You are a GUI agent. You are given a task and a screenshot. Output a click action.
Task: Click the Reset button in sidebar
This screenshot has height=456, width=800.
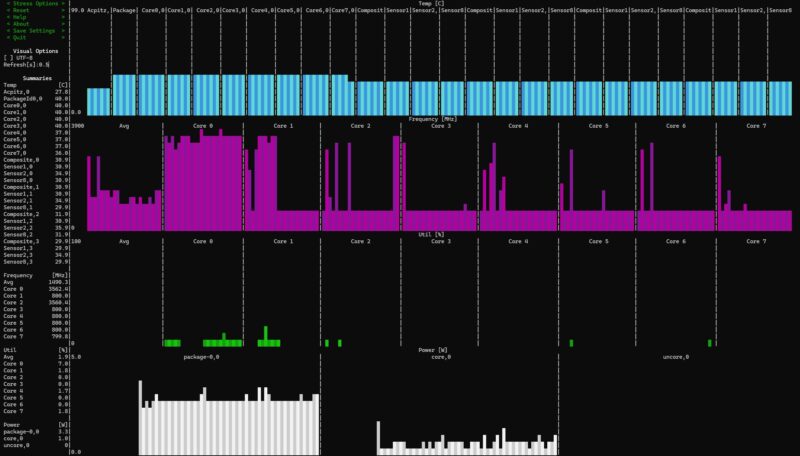click(35, 10)
